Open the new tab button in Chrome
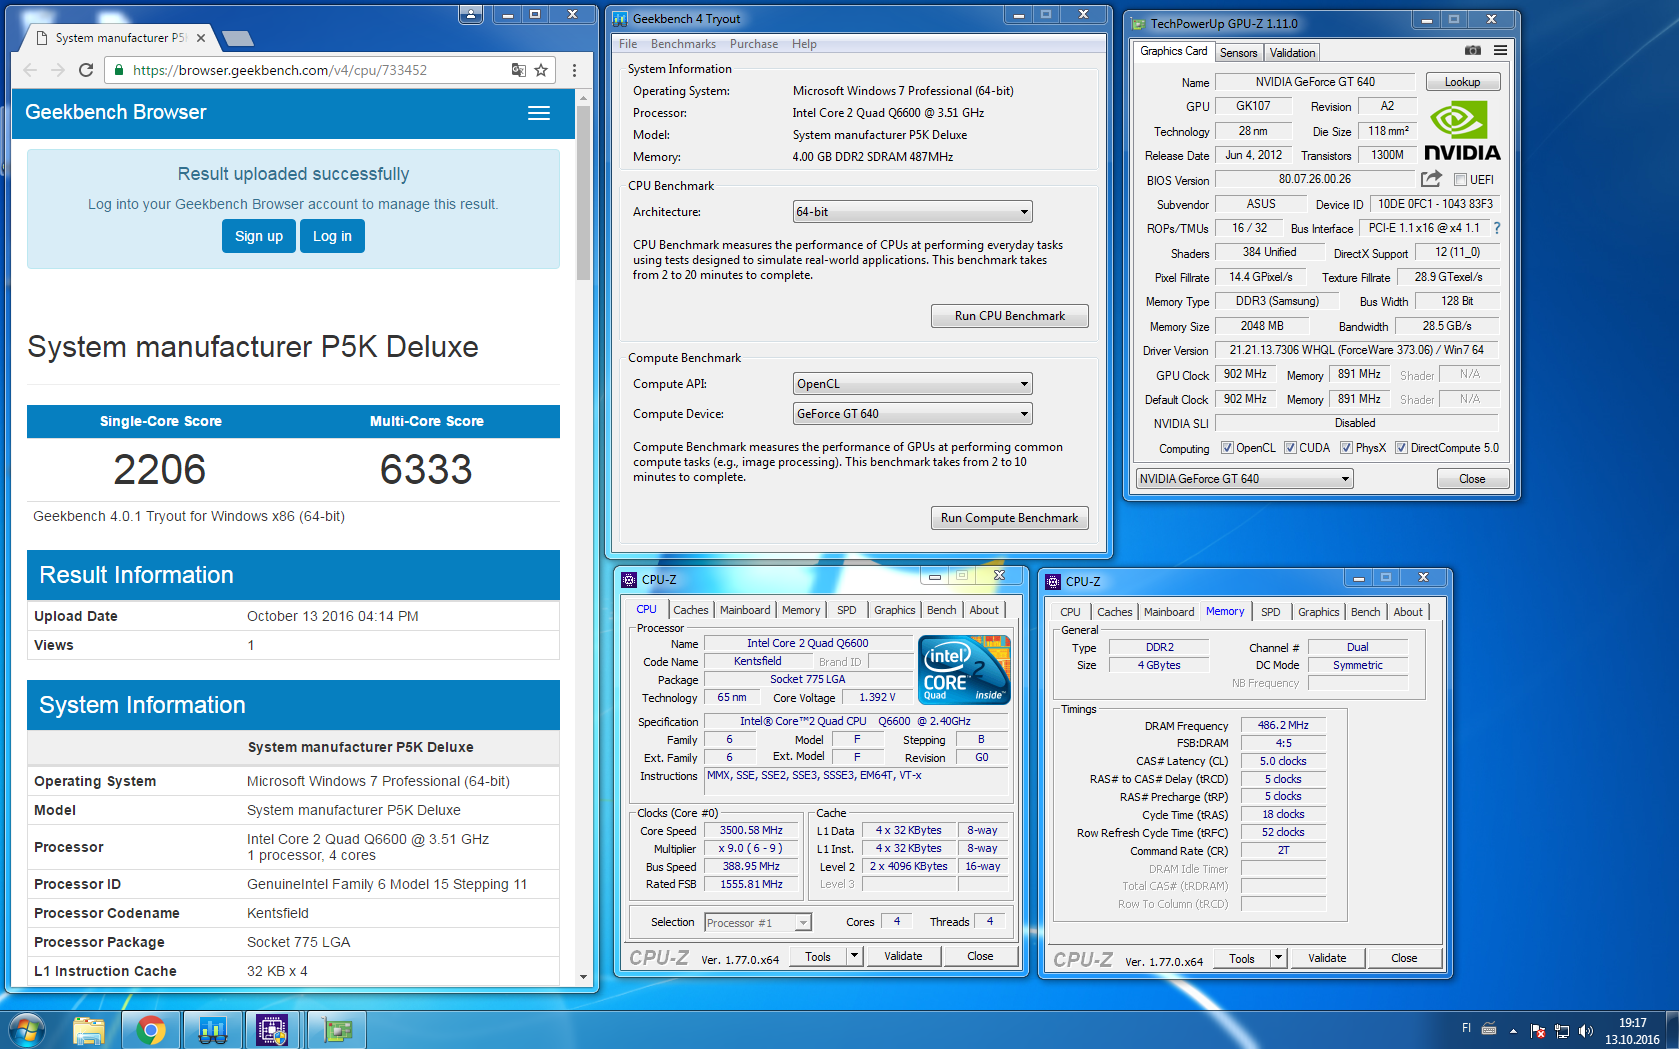Screen dimensions: 1679x1049 coord(238,38)
